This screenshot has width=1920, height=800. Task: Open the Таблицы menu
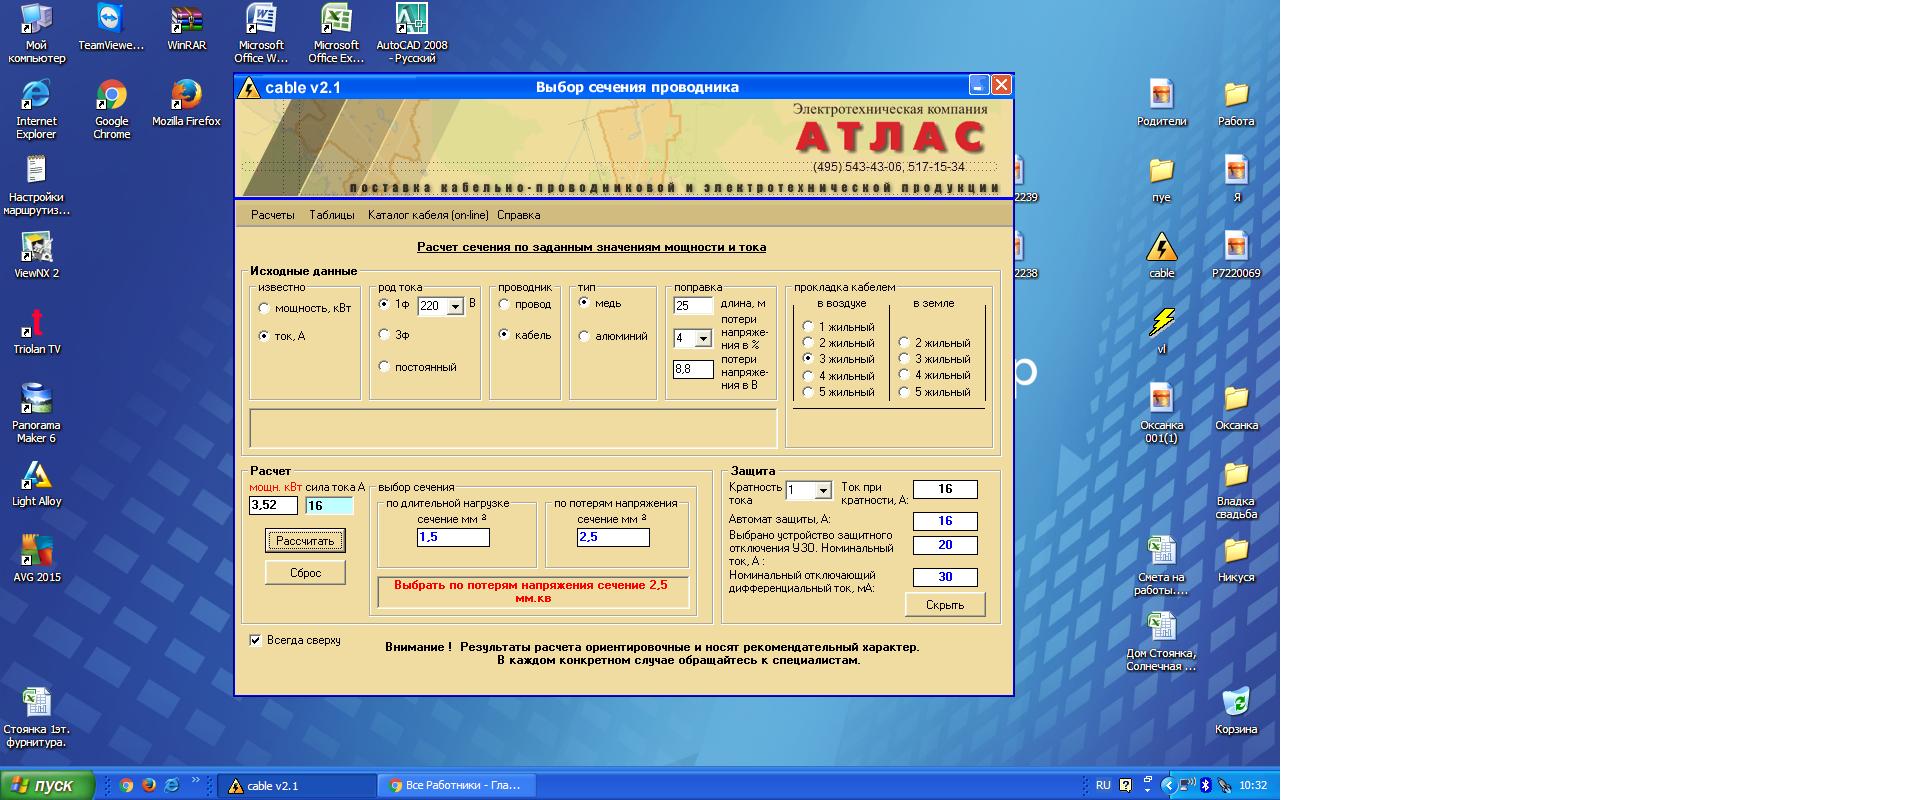tap(332, 215)
